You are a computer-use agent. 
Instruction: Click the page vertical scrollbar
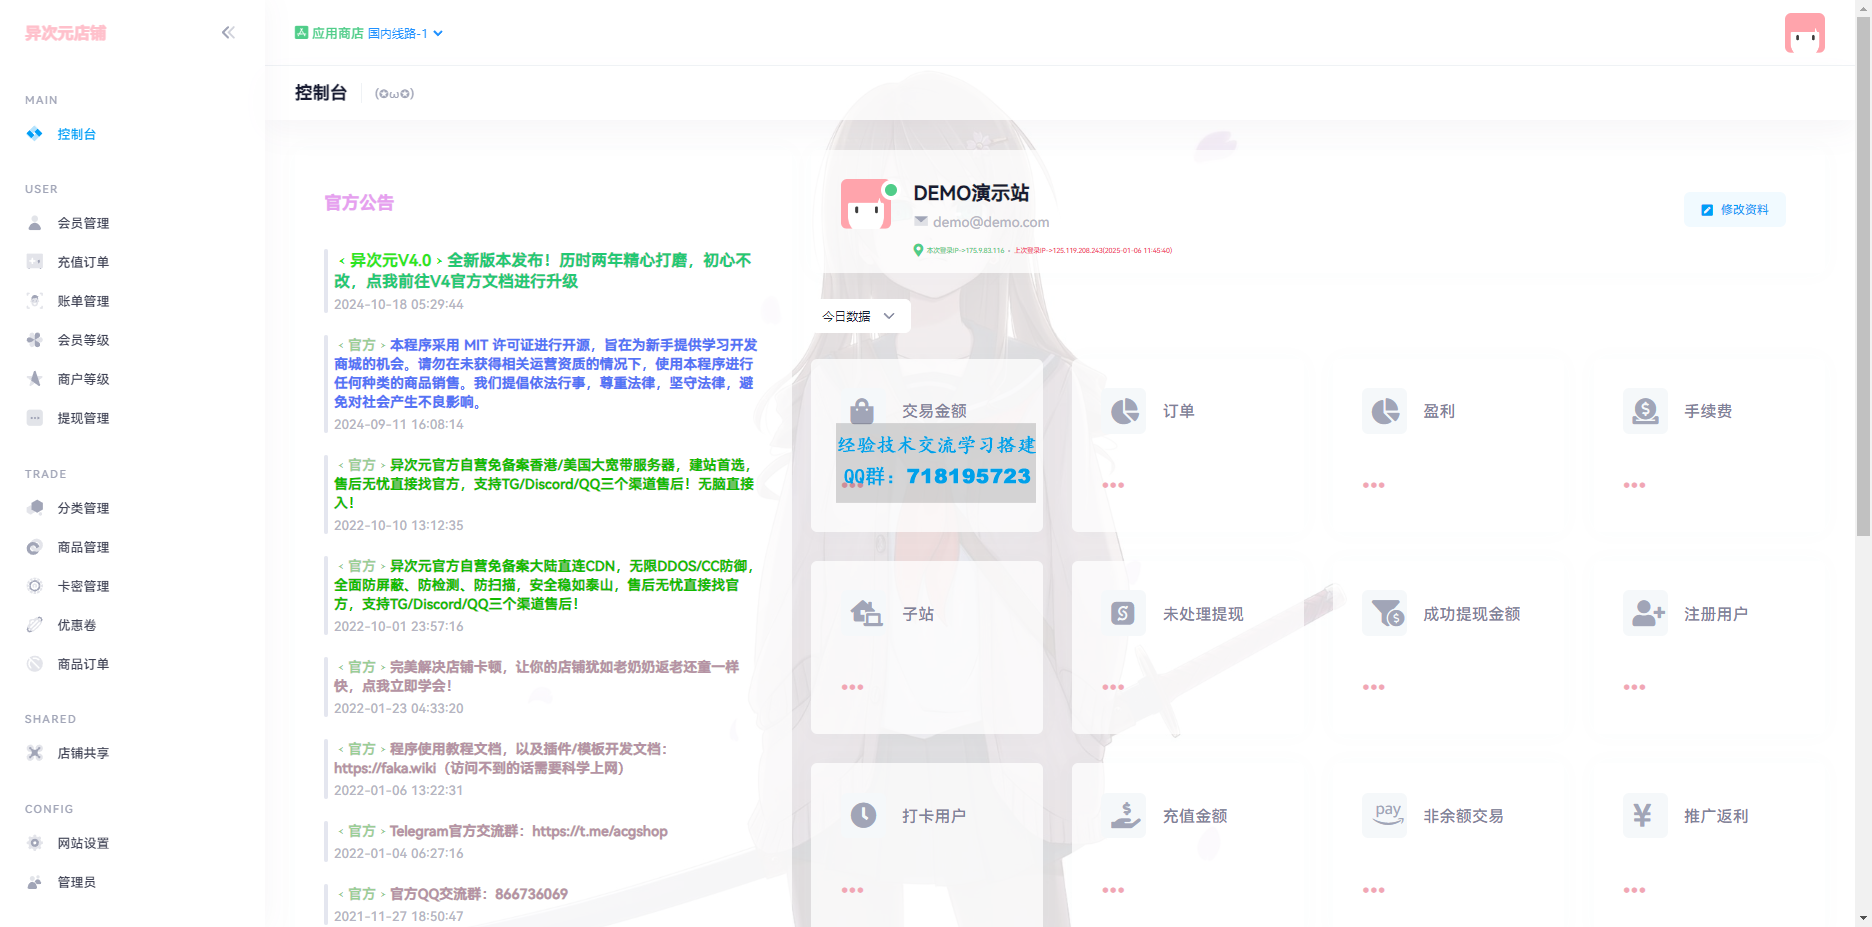[x=1862, y=300]
